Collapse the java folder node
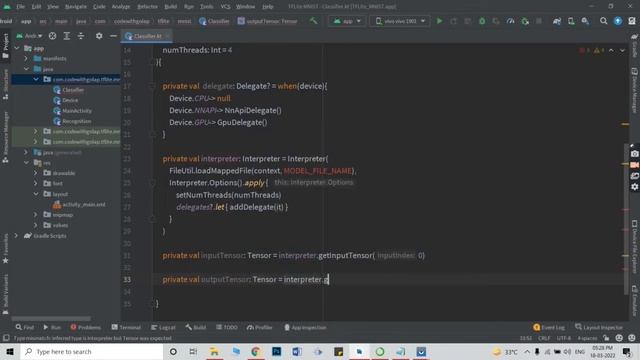 coord(26,69)
